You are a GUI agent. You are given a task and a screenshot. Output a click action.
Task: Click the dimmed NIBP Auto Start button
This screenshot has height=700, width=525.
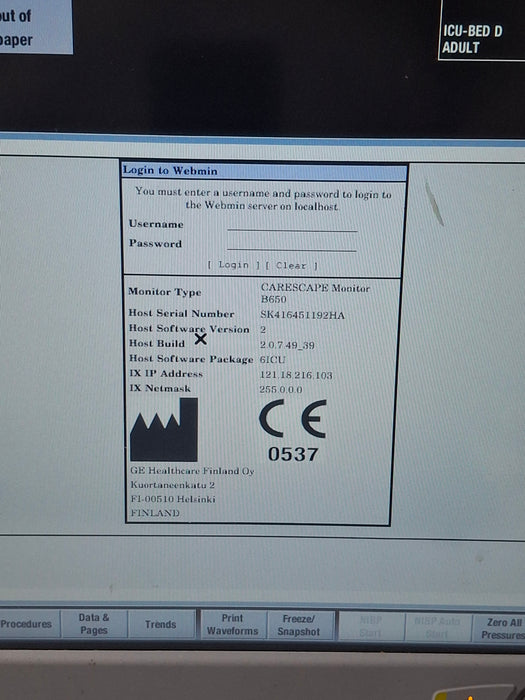437,627
